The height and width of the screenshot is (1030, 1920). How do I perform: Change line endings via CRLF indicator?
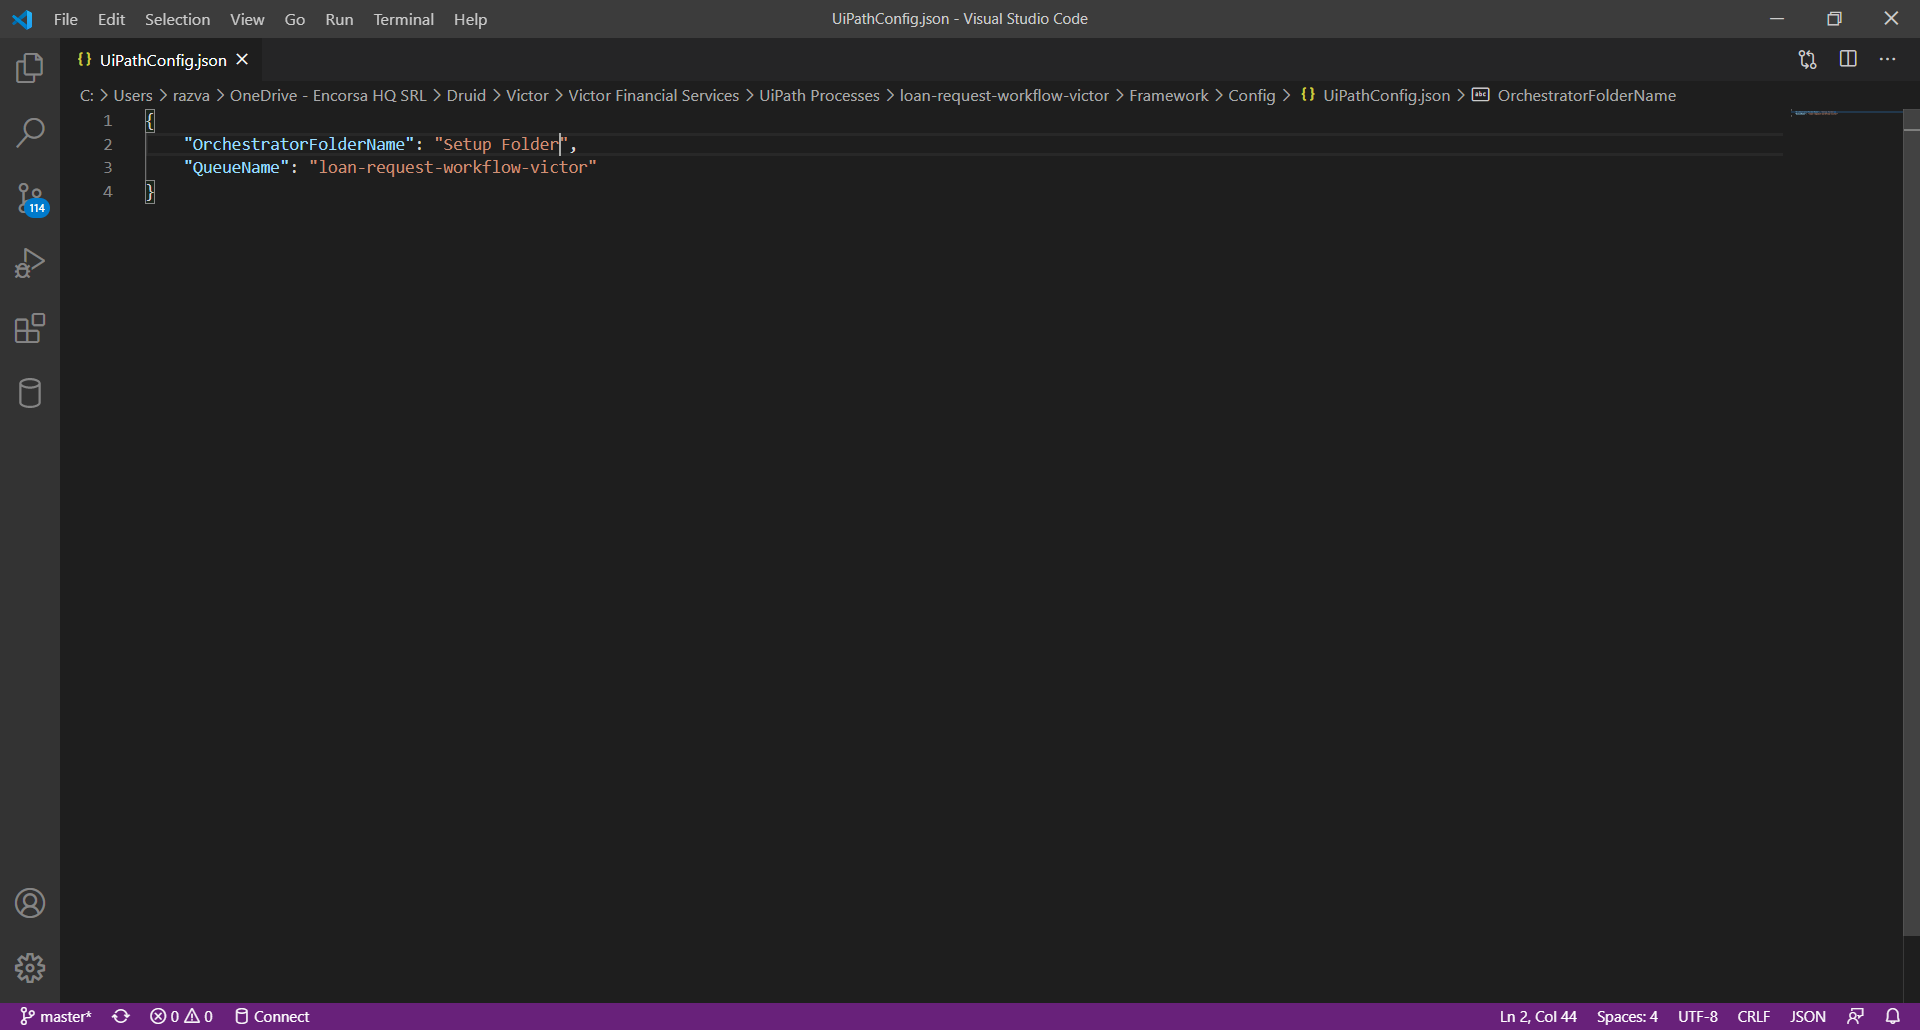(1753, 1016)
